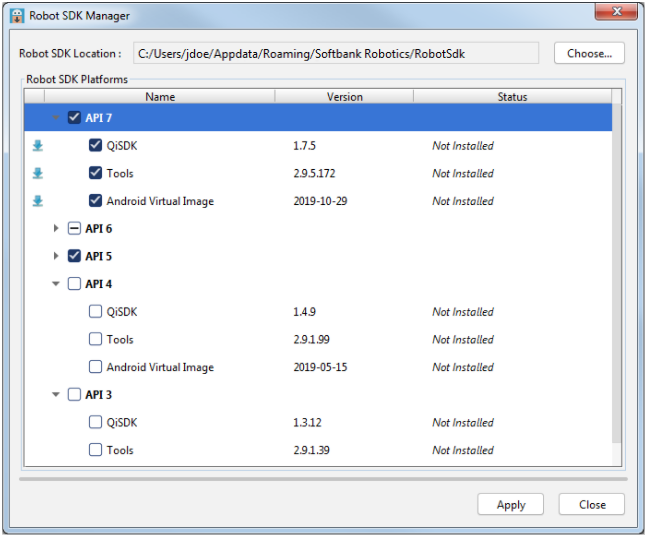
Task: Click version text 1.7.5
Action: pos(304,146)
